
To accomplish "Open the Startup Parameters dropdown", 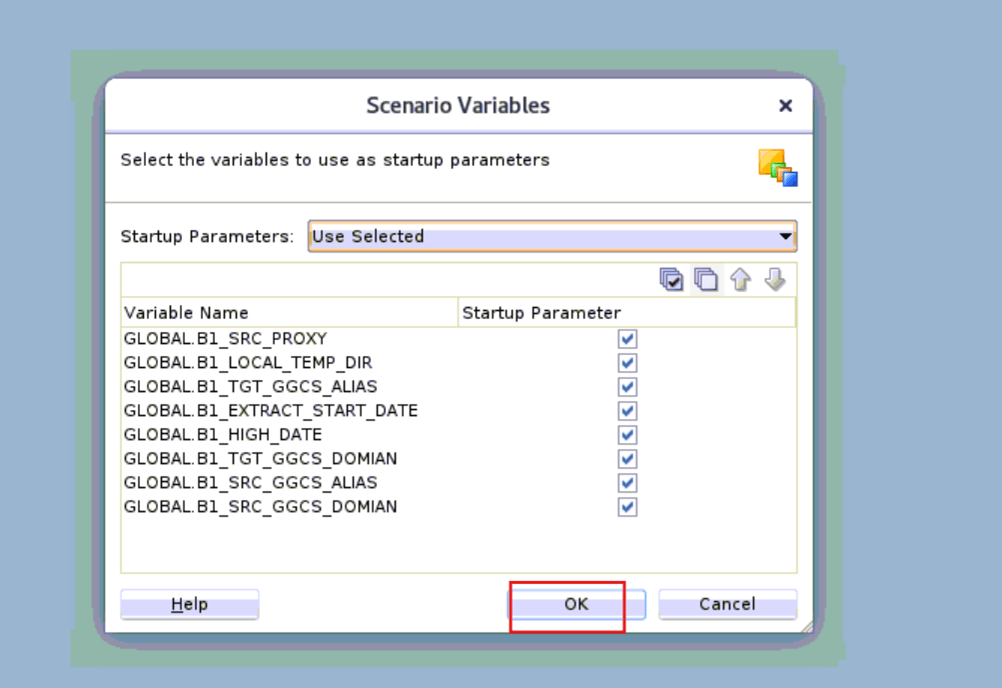I will [786, 236].
